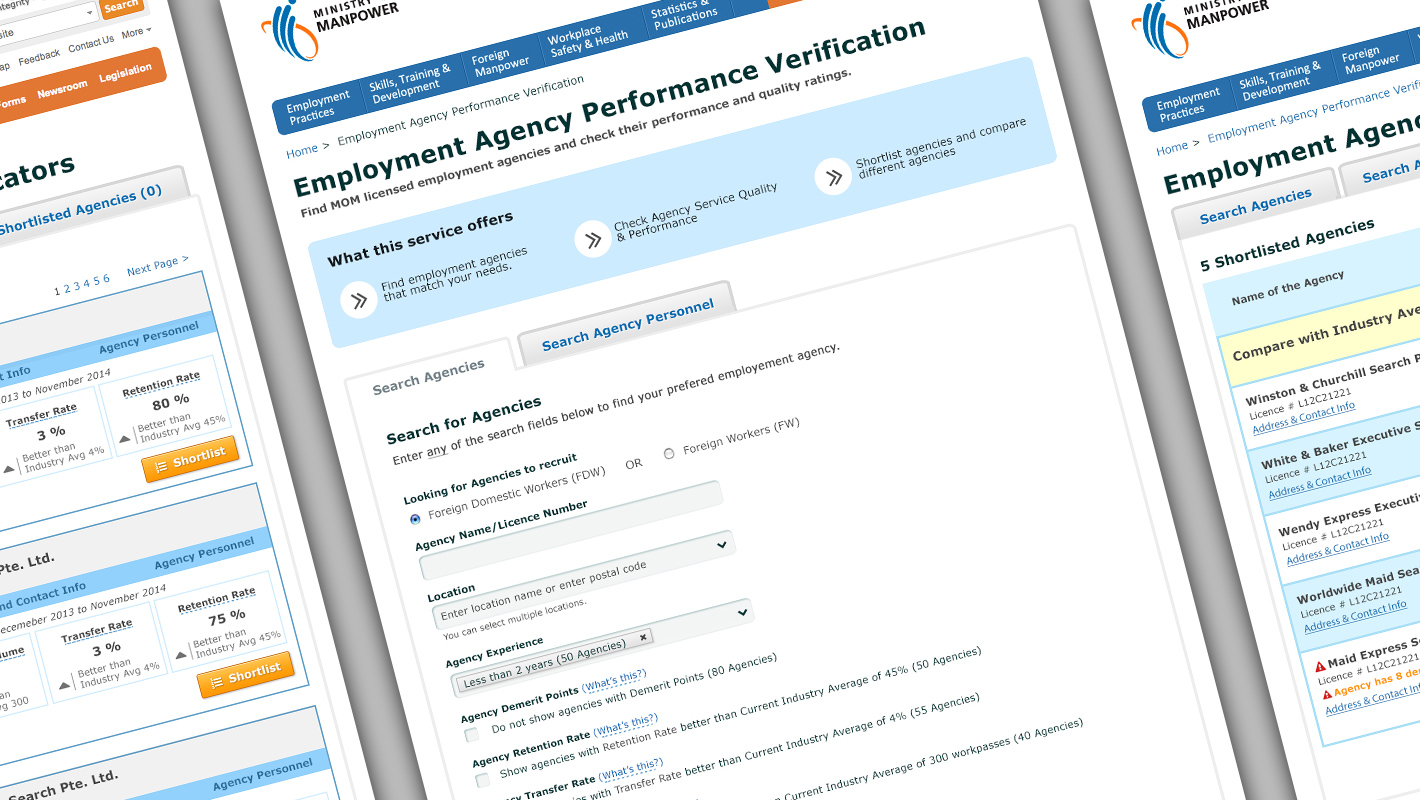Open the Agency Experience dropdown arrow
Screen dimensions: 1420x800
[742, 610]
